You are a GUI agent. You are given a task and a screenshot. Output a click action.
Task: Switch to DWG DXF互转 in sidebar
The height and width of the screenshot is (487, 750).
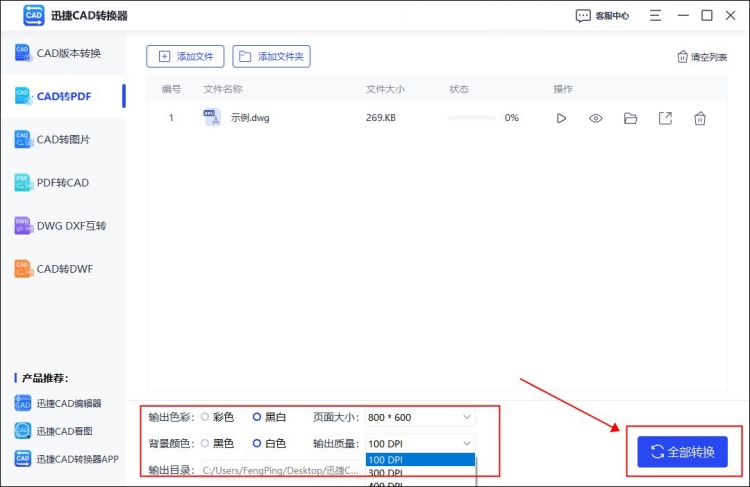point(63,225)
